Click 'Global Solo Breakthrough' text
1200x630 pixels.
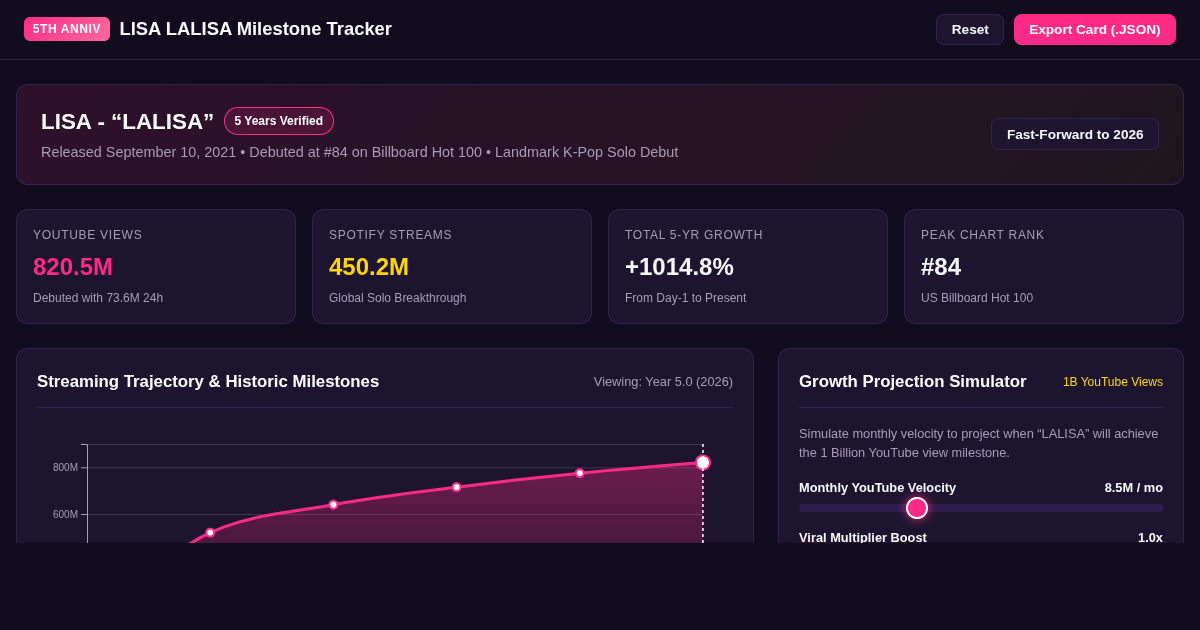click(x=397, y=298)
